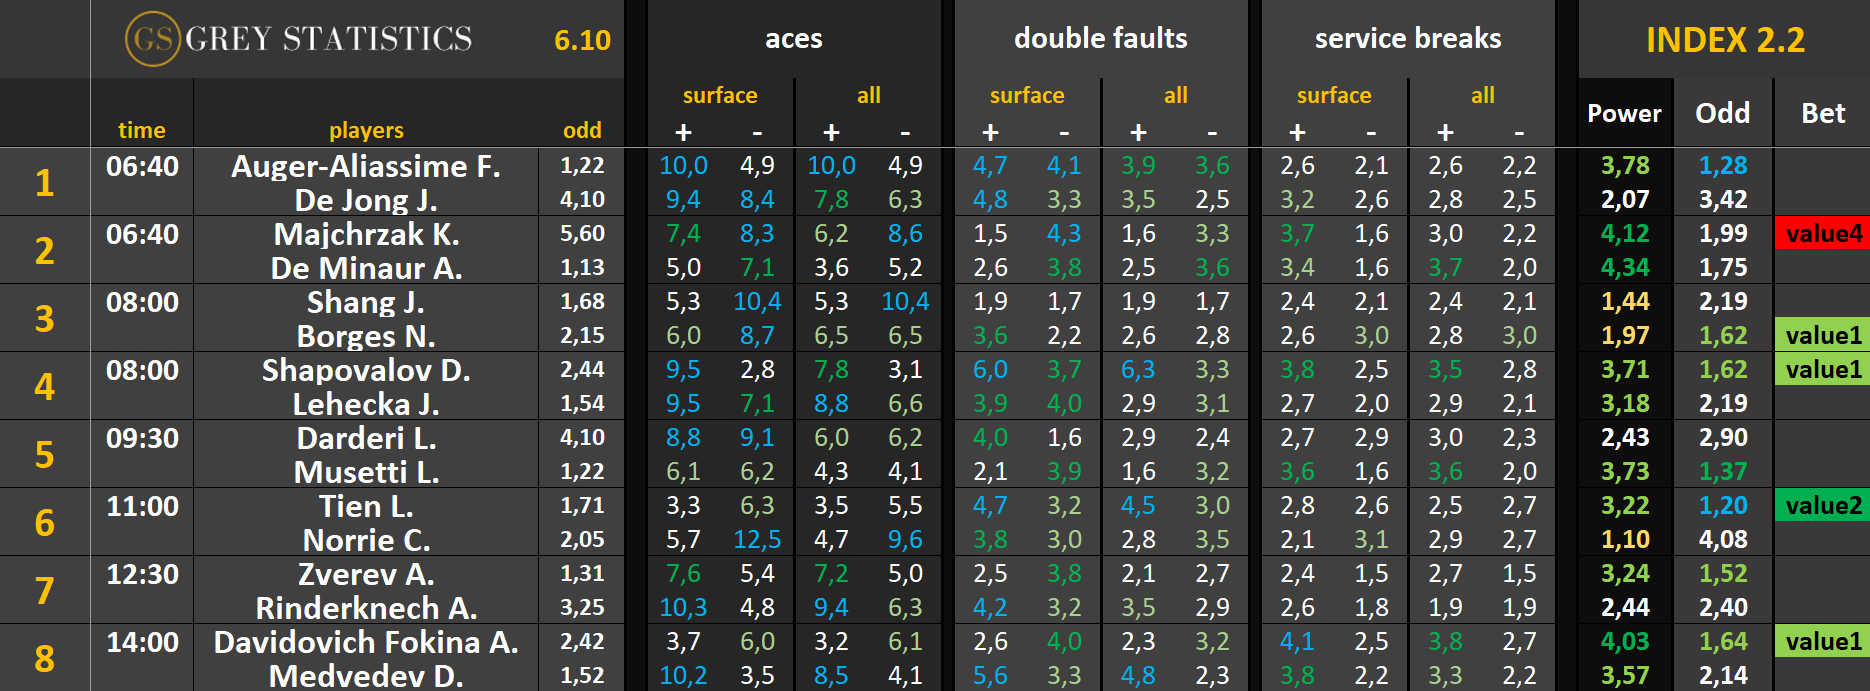Click value1 bet cell for Davidovich Fokina

click(x=1823, y=642)
